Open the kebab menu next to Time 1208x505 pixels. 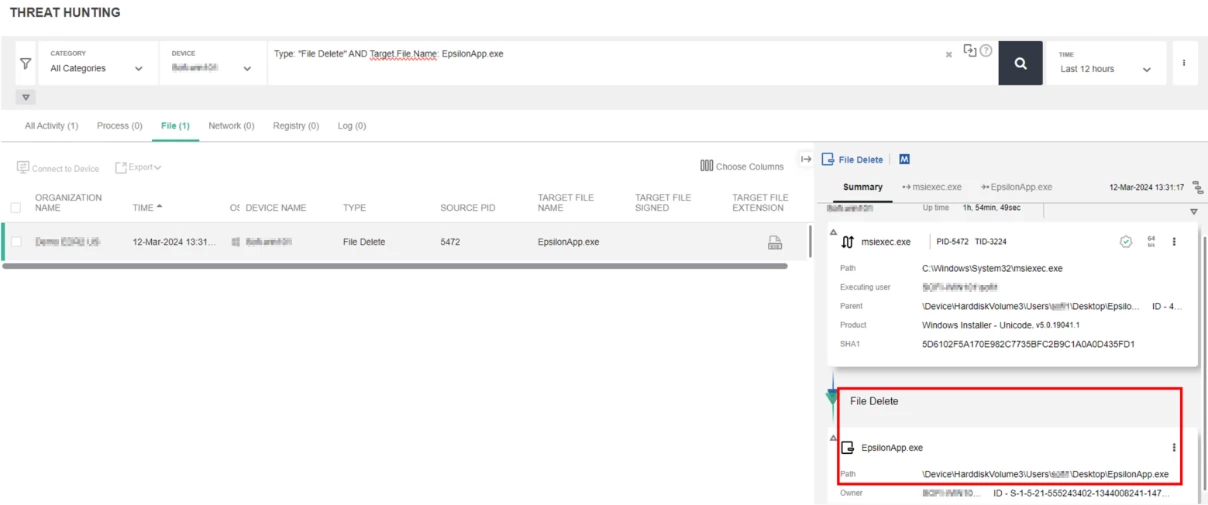(x=1184, y=62)
